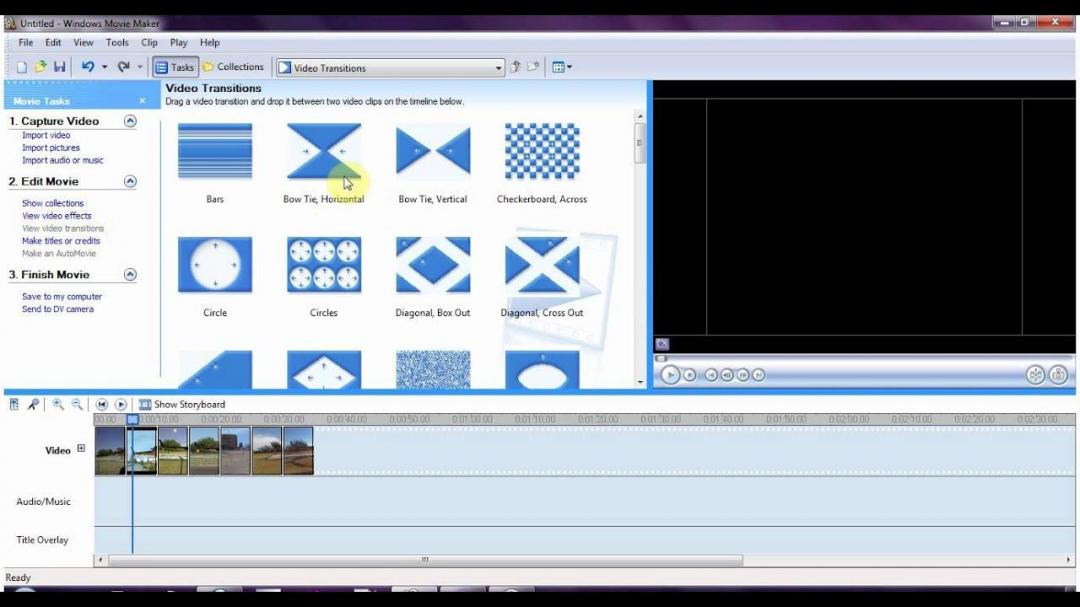Viewport: 1080px width, 607px height.
Task: Click the Import pictures link
Action: click(50, 147)
